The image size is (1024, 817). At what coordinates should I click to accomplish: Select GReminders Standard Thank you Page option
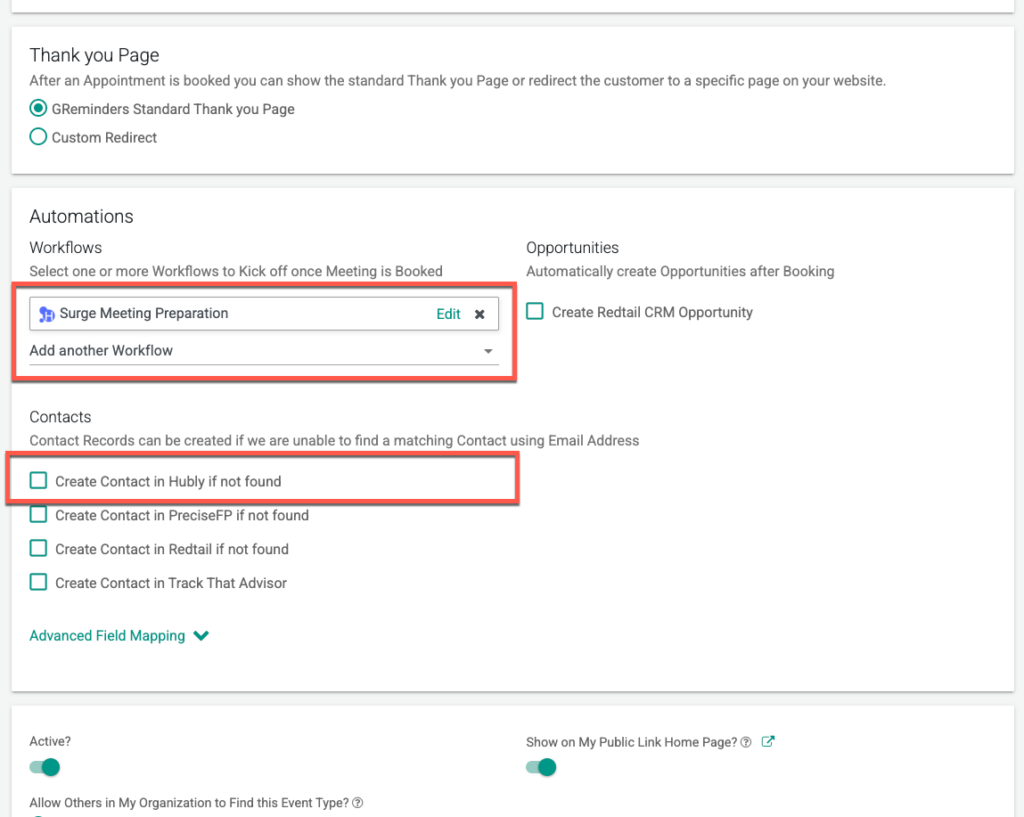tap(38, 109)
